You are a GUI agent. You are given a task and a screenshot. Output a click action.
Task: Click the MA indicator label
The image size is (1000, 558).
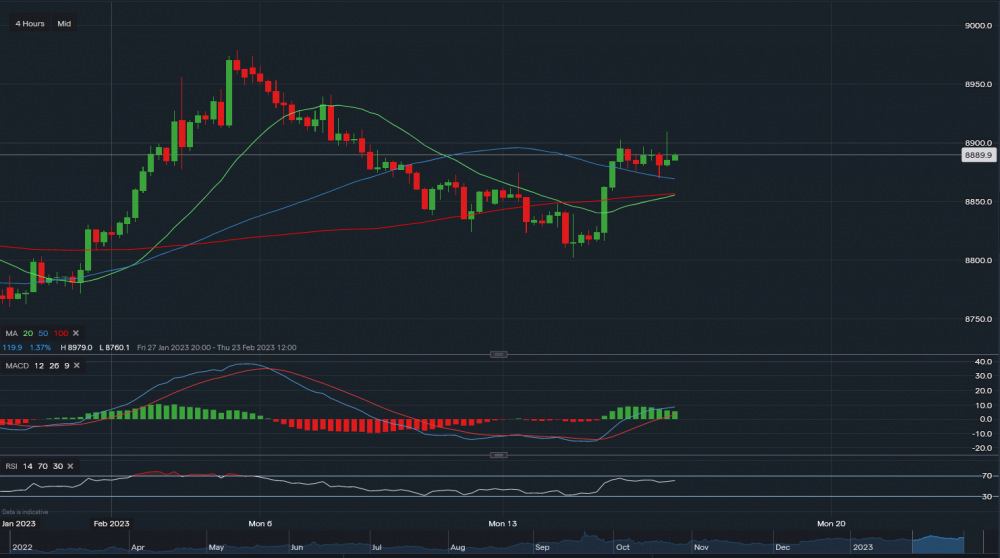tap(11, 333)
